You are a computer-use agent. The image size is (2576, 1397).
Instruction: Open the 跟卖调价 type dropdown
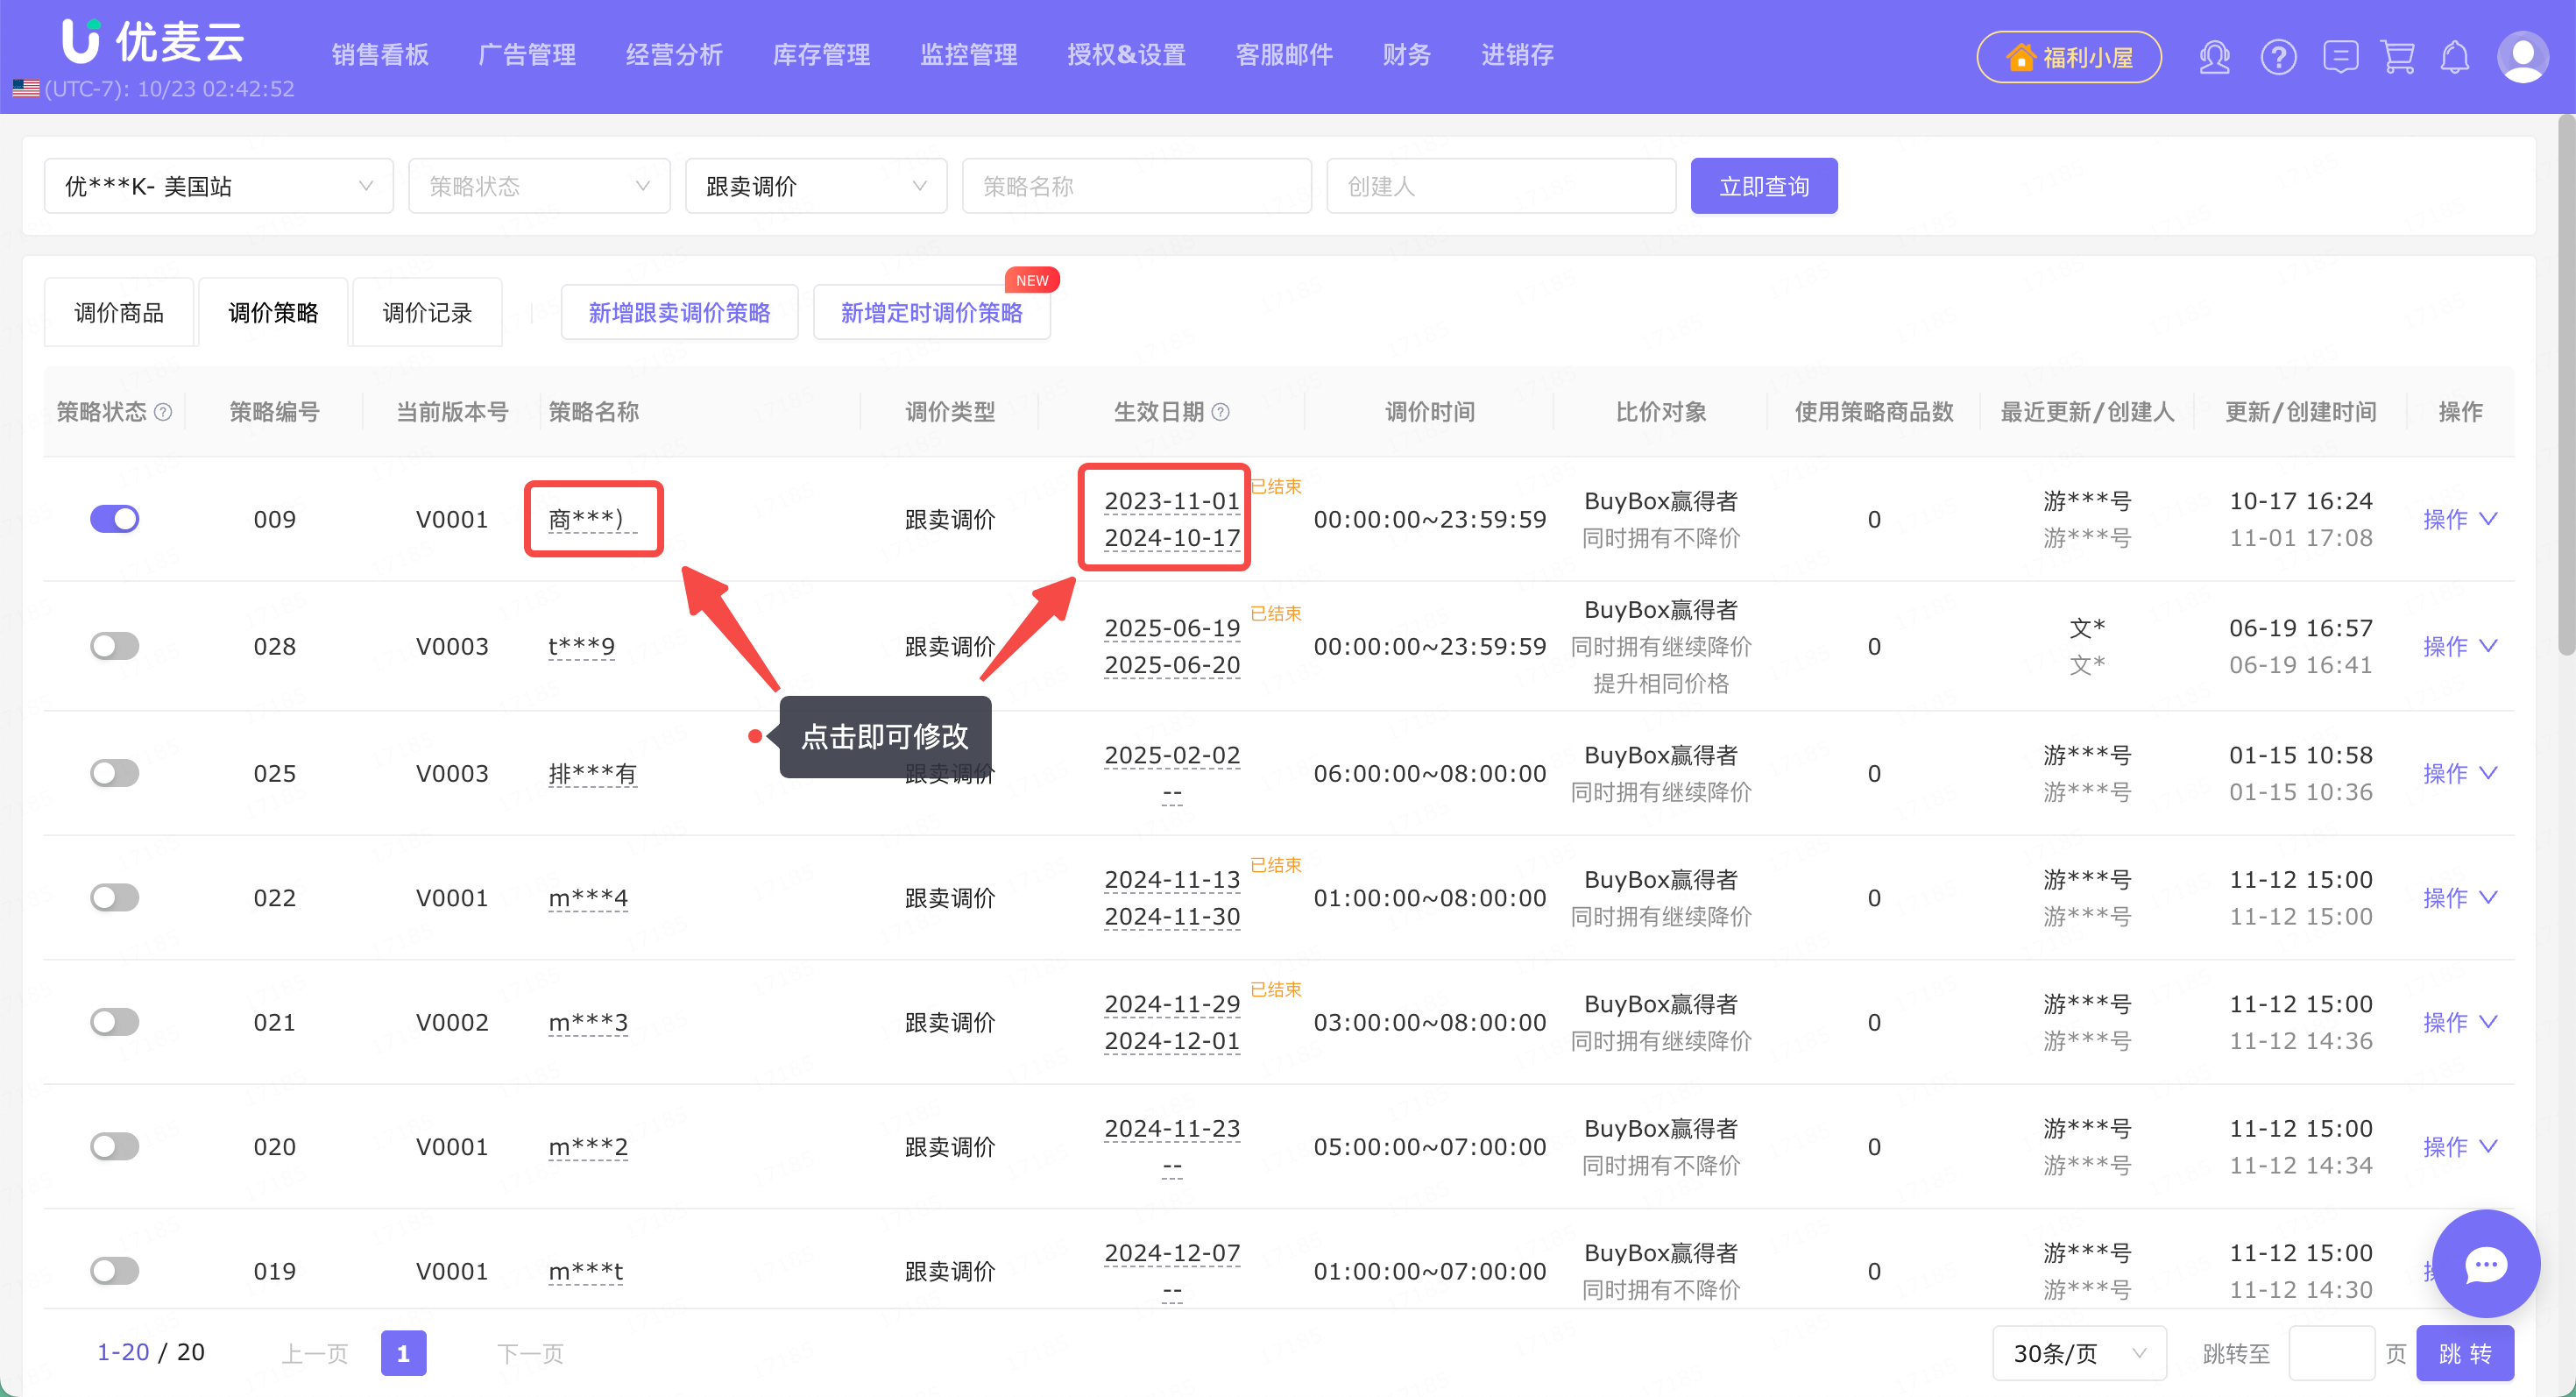click(x=815, y=186)
